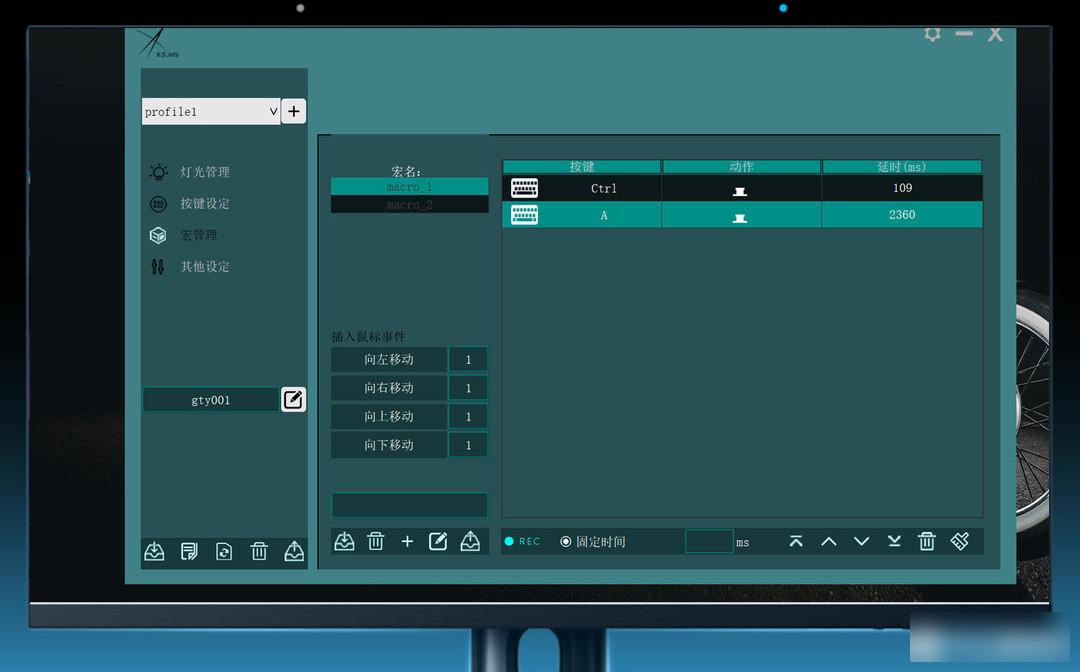This screenshot has width=1080, height=672.
Task: Add a new profile with plus button
Action: click(294, 112)
